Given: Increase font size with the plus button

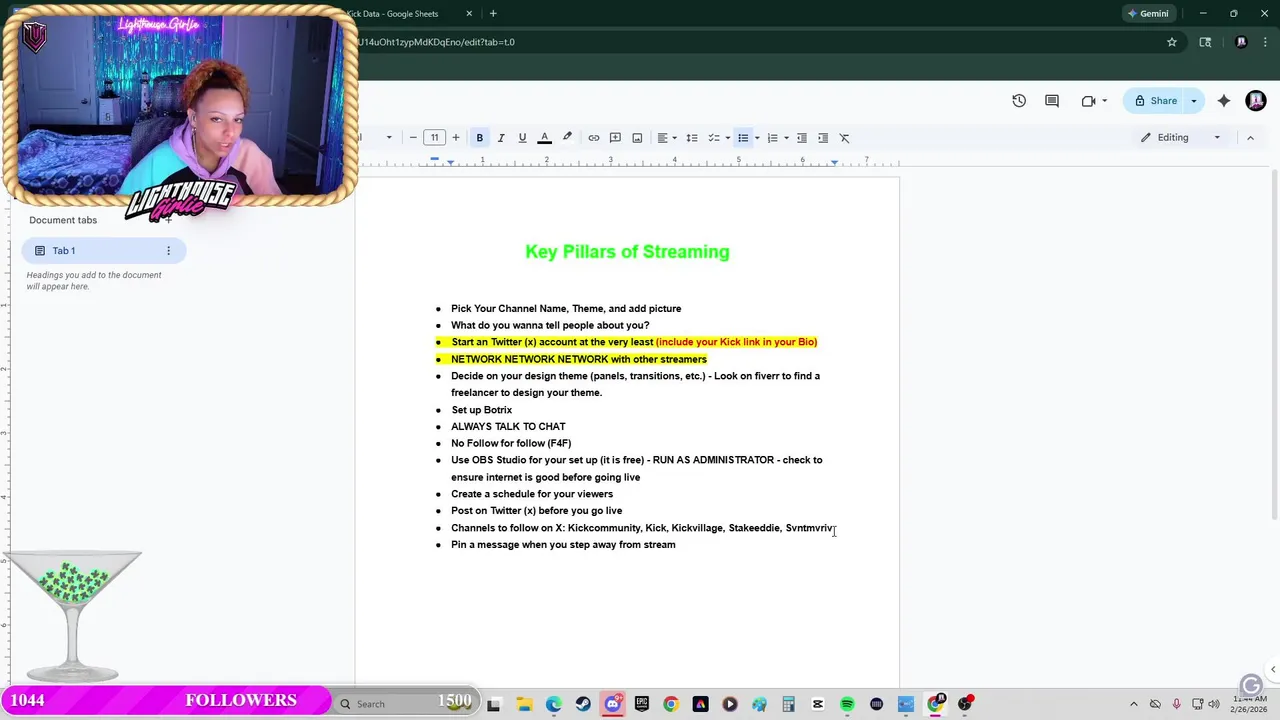Looking at the screenshot, I should tap(456, 138).
